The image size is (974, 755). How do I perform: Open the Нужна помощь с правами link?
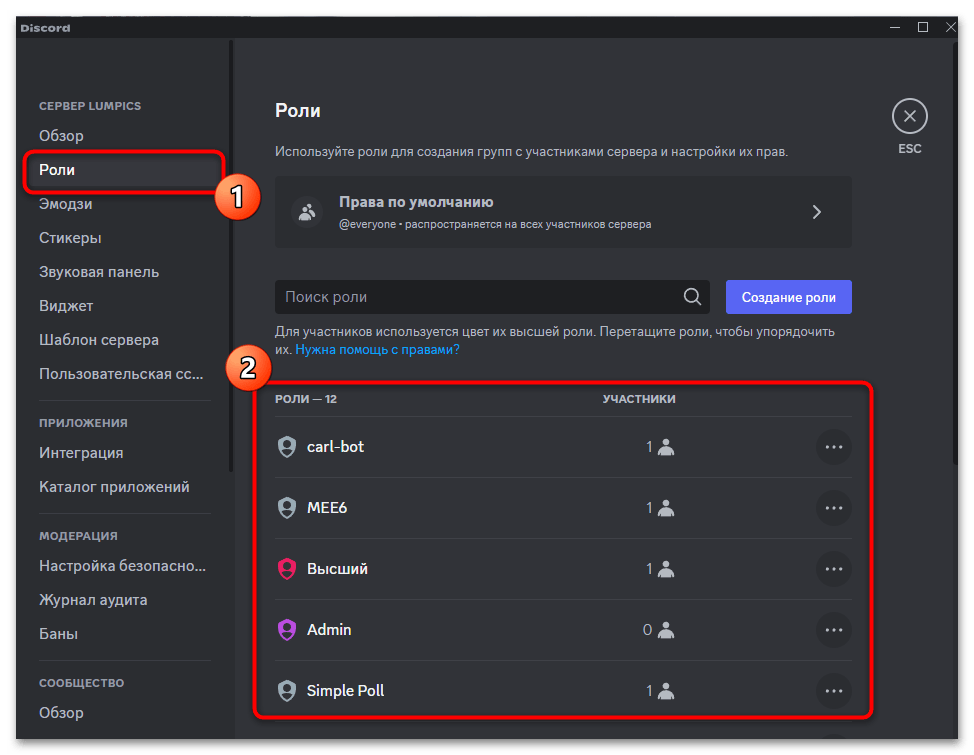(377, 350)
